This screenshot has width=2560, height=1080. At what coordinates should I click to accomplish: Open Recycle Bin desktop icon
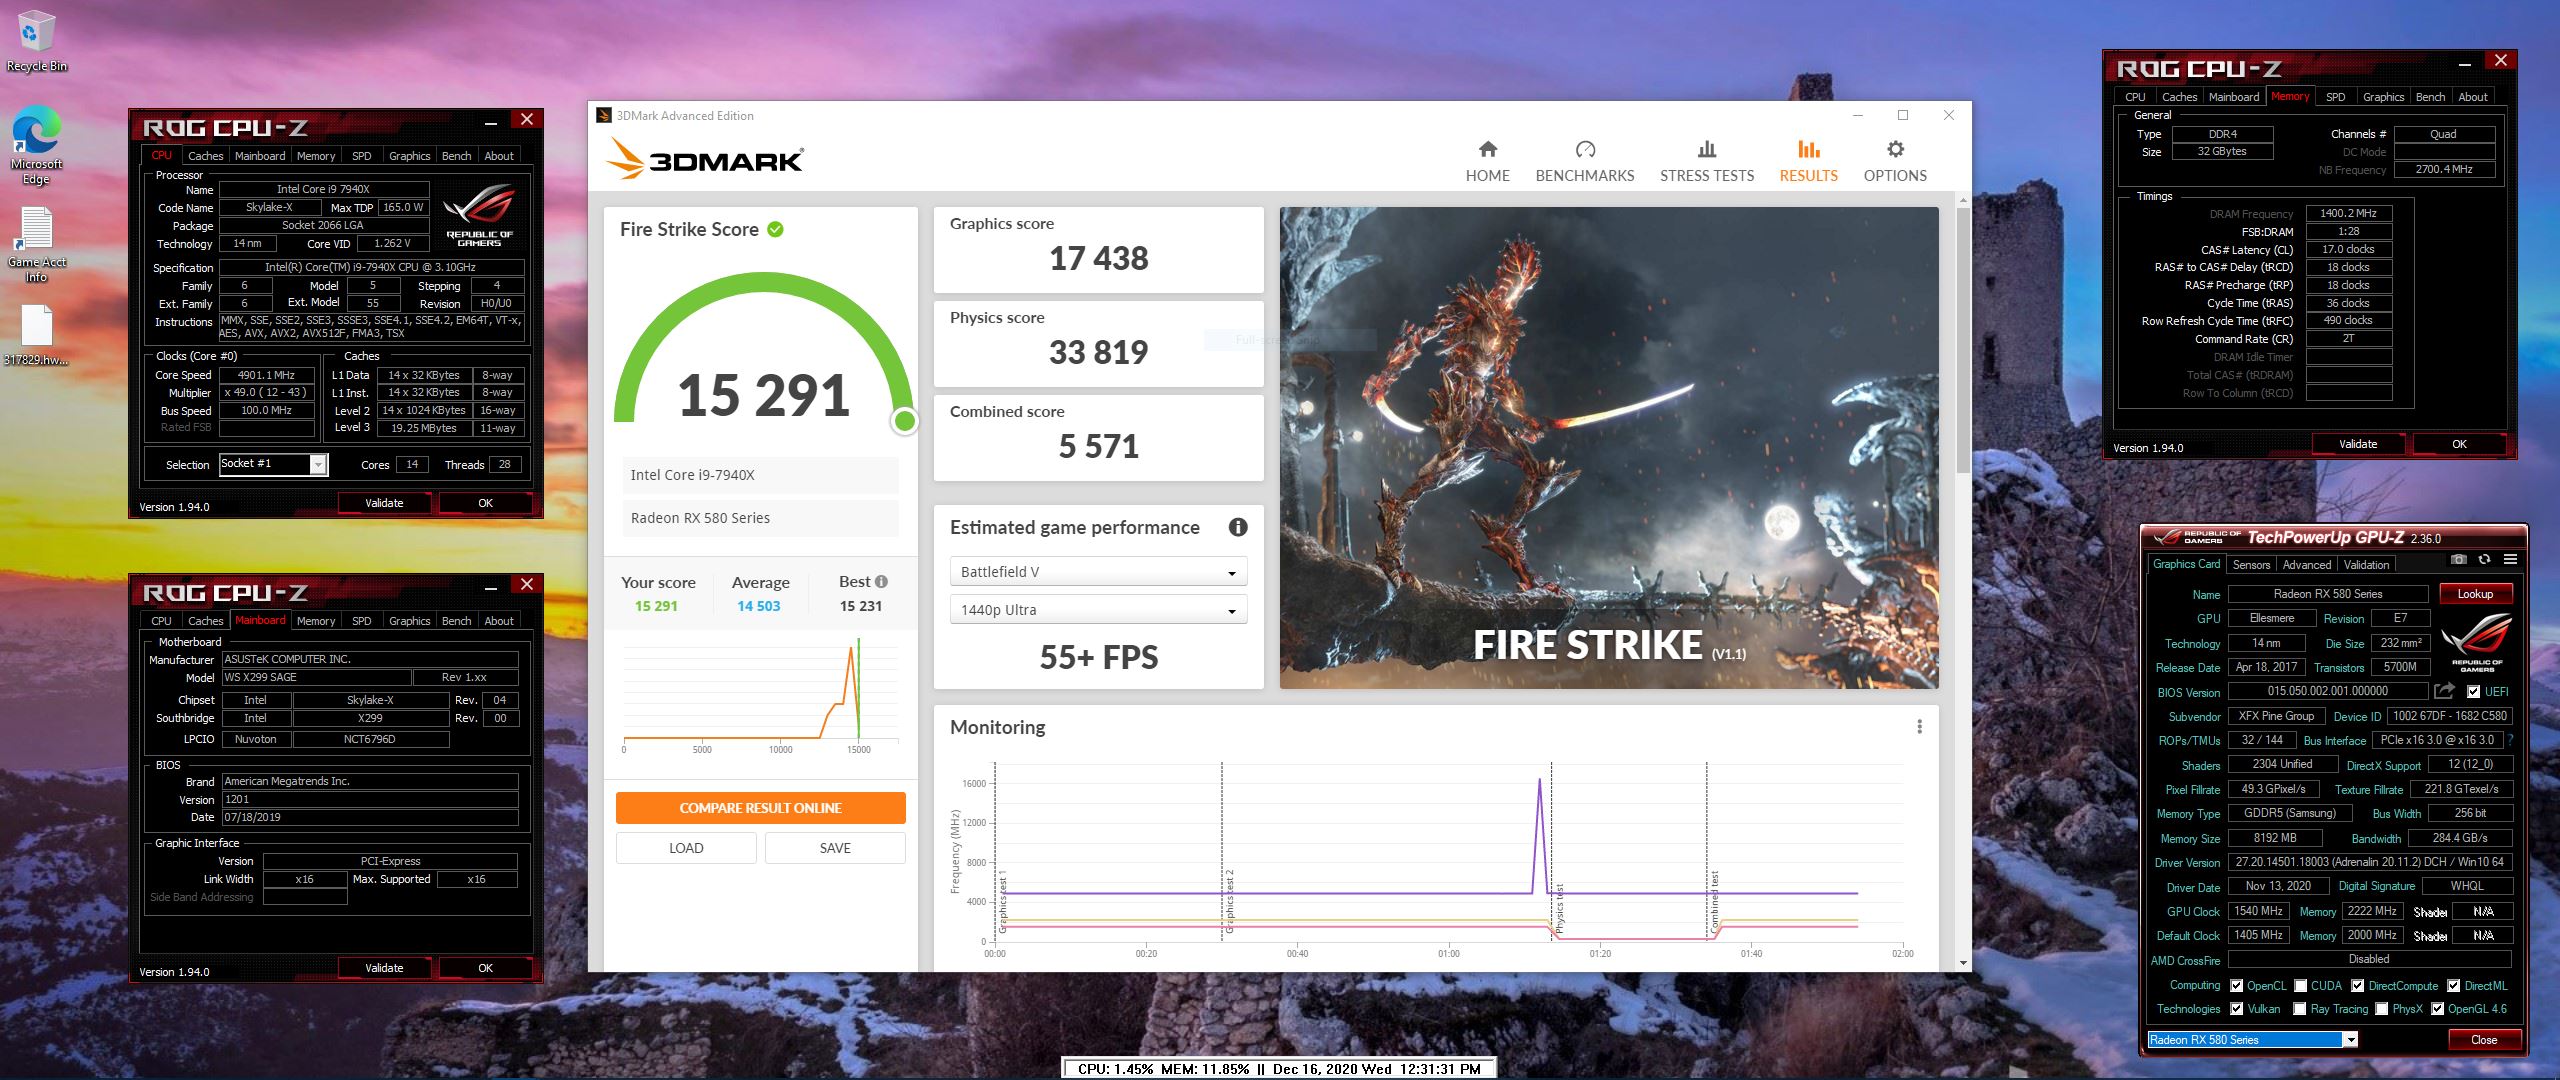coord(36,40)
